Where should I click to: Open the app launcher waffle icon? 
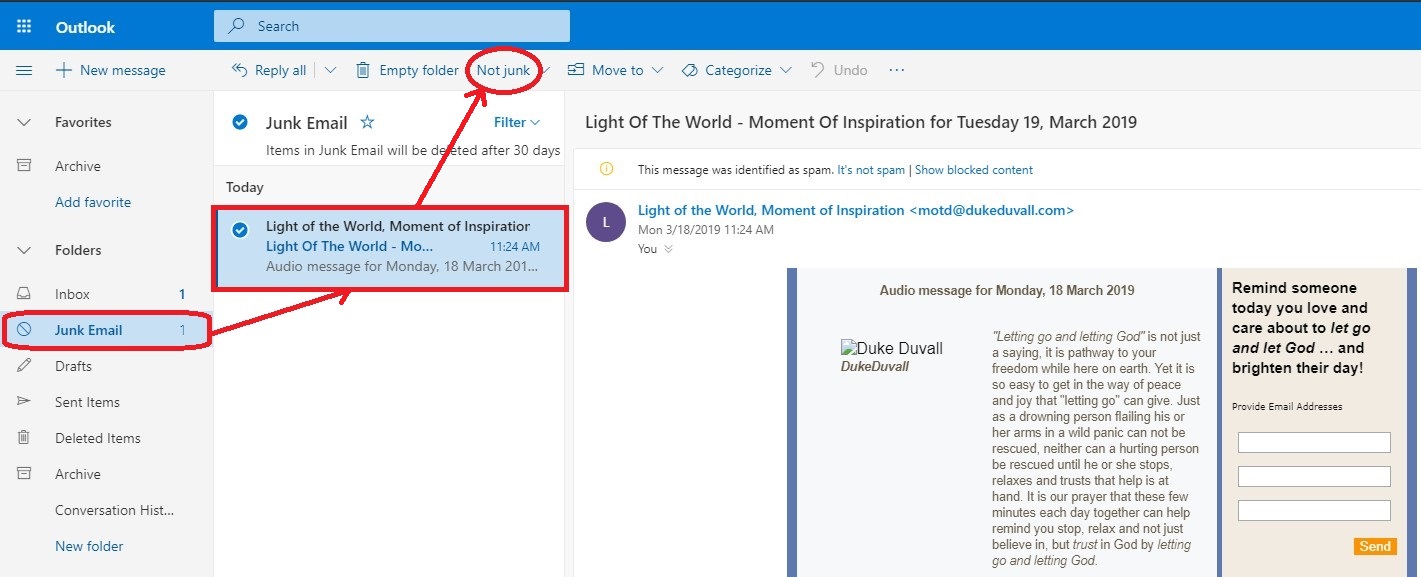pyautogui.click(x=24, y=27)
